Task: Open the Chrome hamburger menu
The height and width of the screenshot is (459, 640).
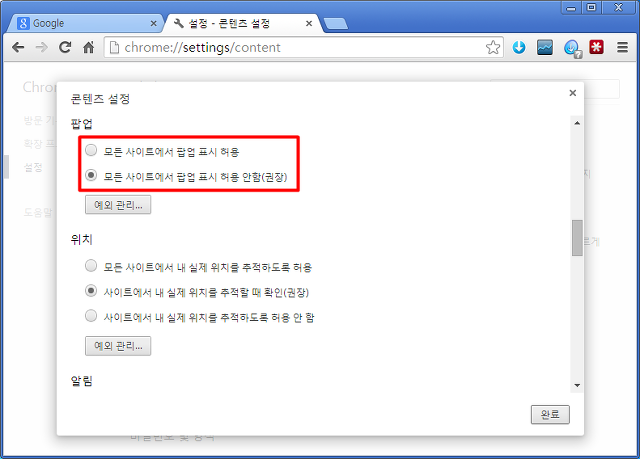Action: (622, 47)
